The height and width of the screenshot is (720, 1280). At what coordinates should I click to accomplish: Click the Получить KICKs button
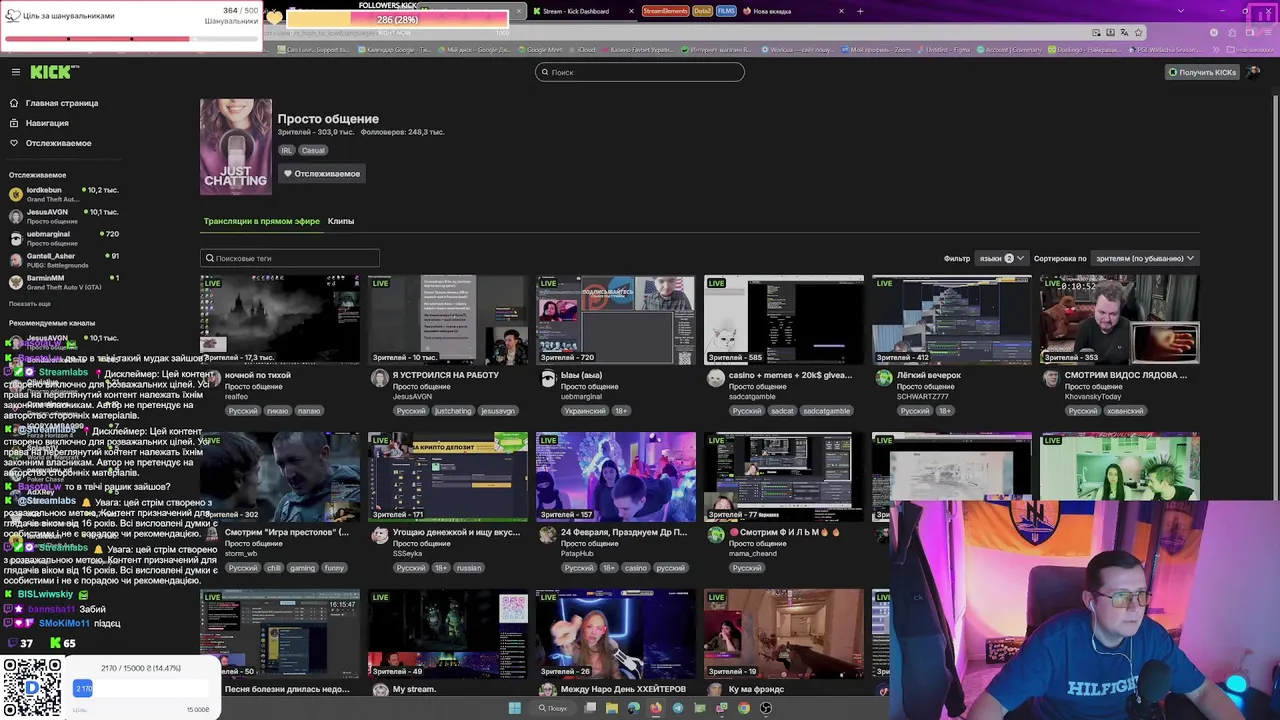[x=1202, y=72]
